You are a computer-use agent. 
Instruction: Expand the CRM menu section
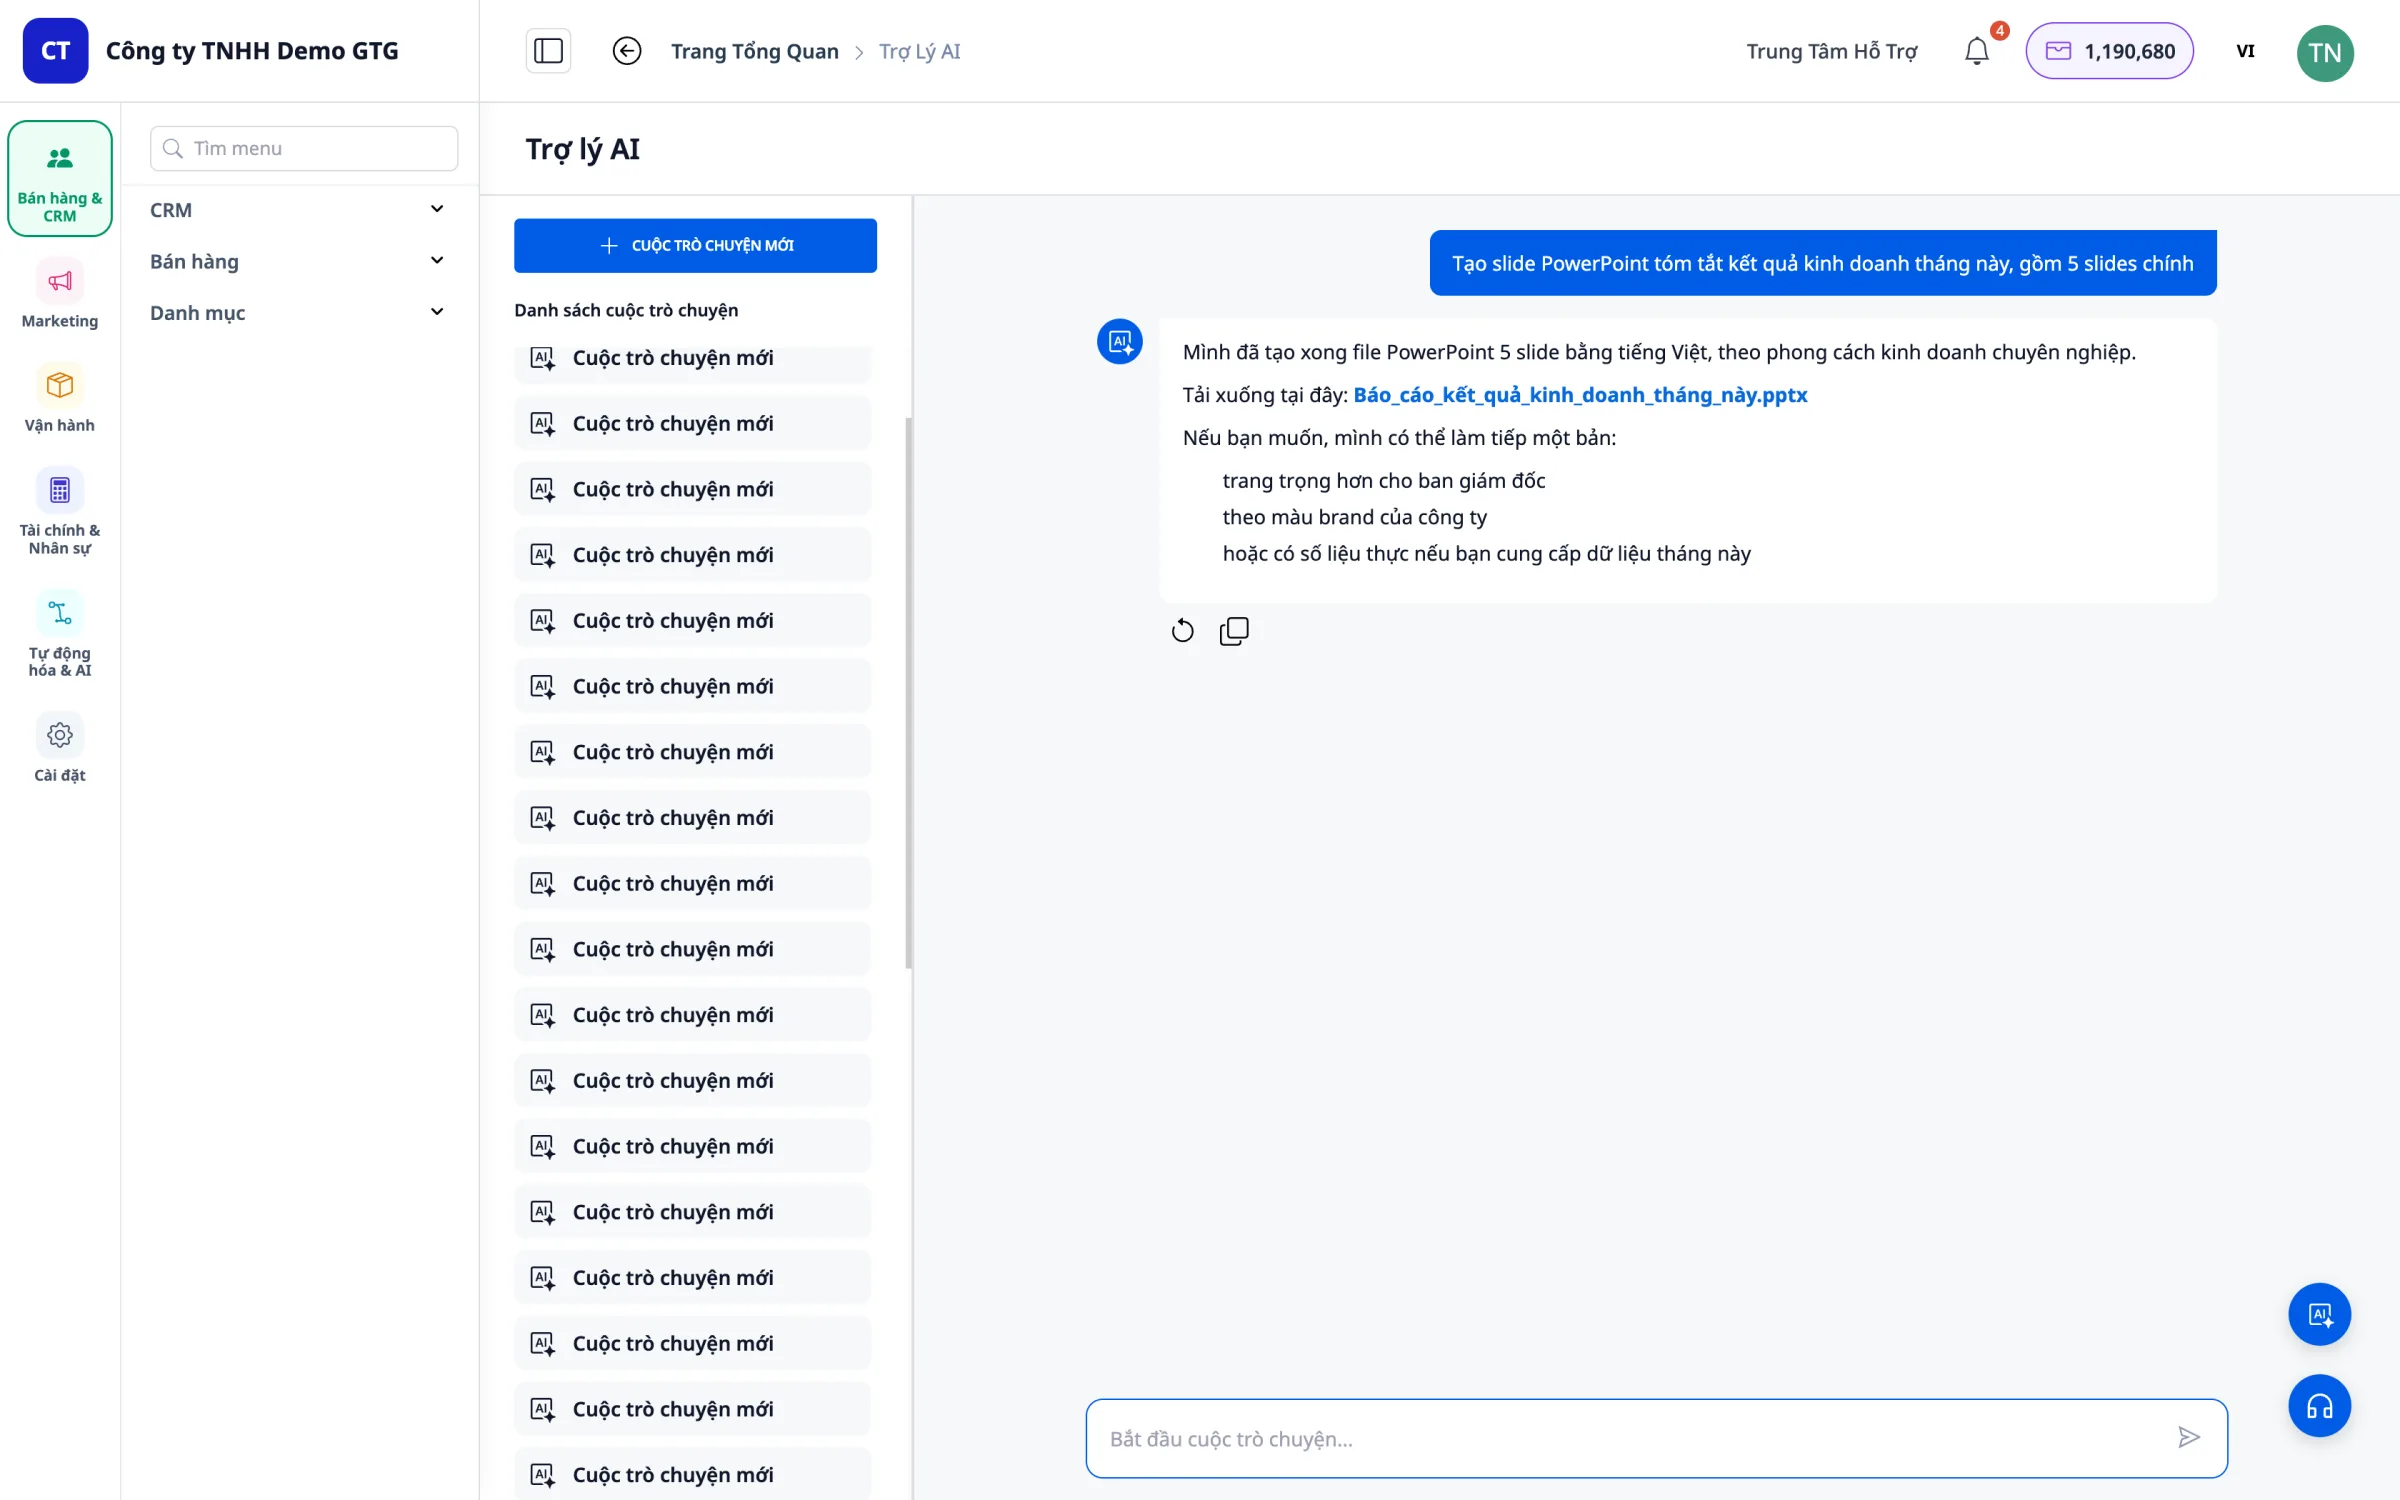pos(297,210)
